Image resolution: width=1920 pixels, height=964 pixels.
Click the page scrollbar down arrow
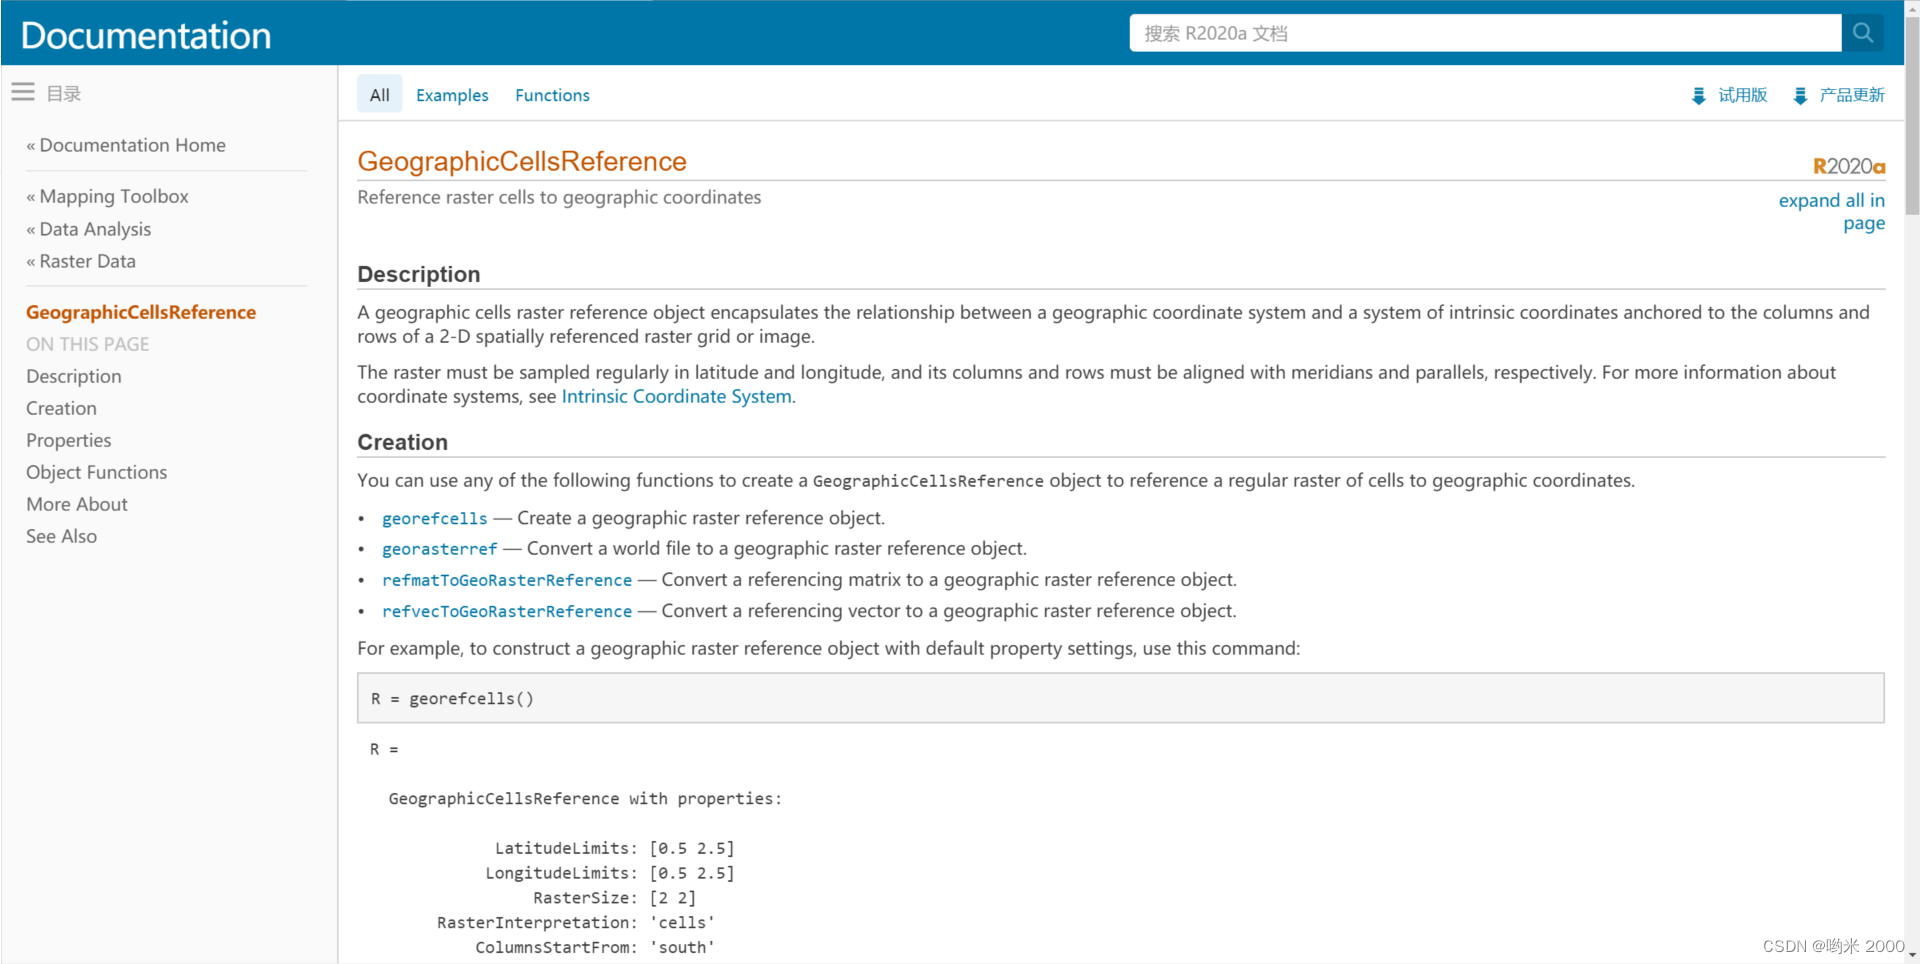click(x=1911, y=955)
